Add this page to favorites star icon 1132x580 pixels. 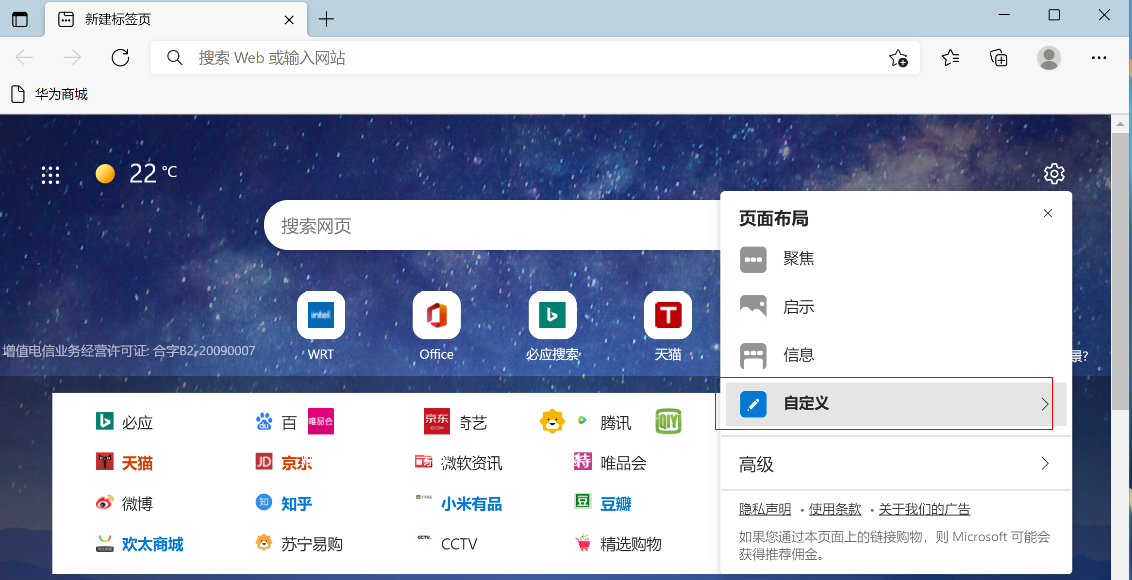click(898, 58)
